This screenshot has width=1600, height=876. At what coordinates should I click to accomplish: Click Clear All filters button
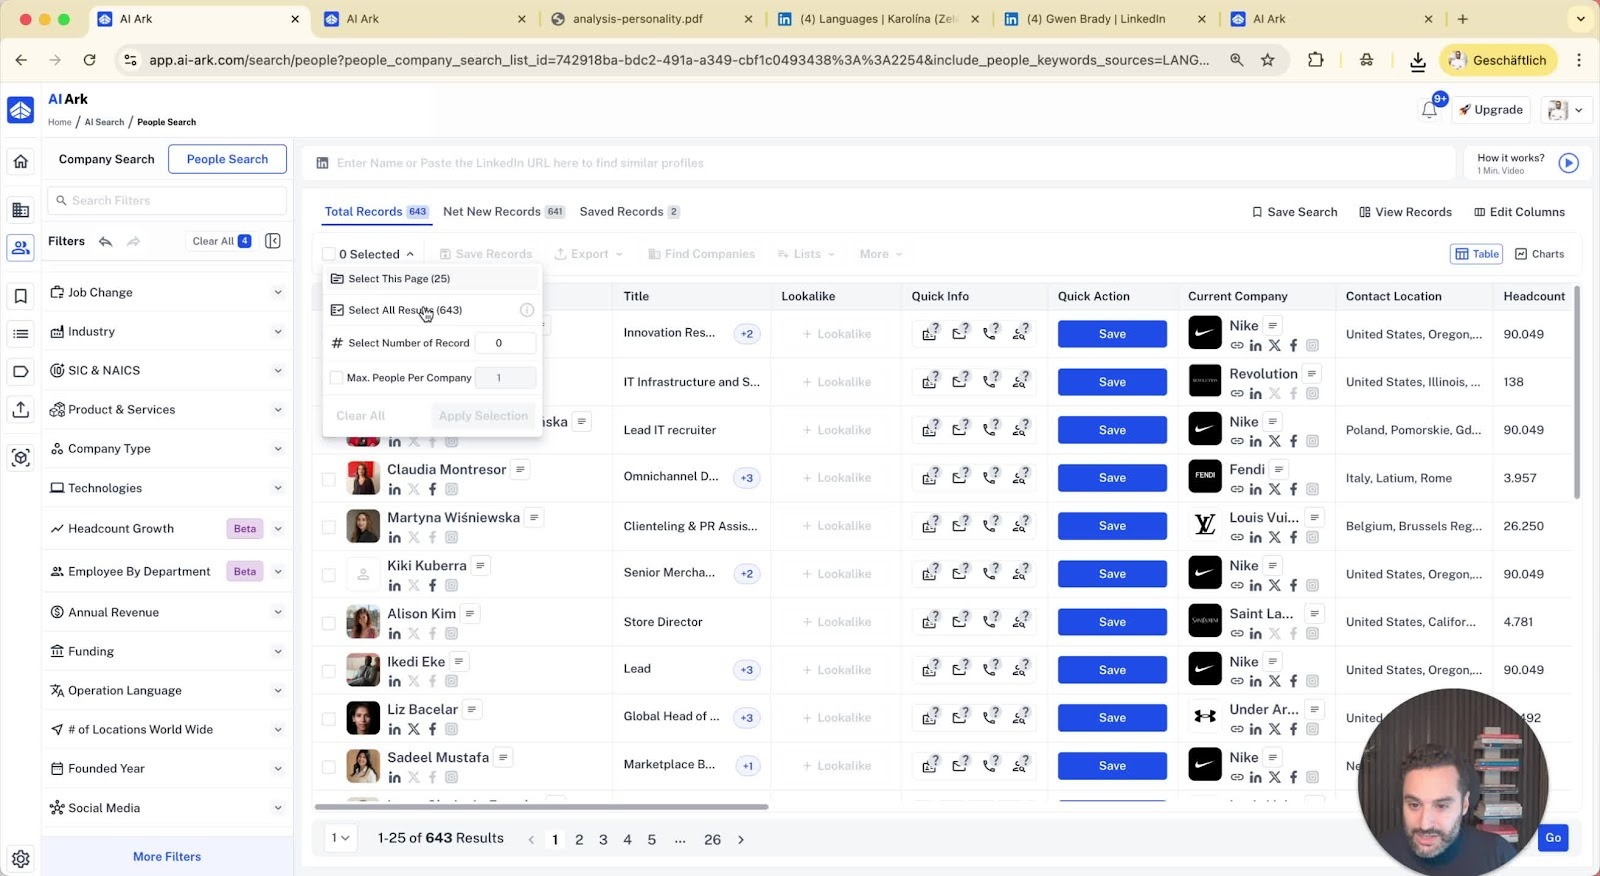coord(222,241)
